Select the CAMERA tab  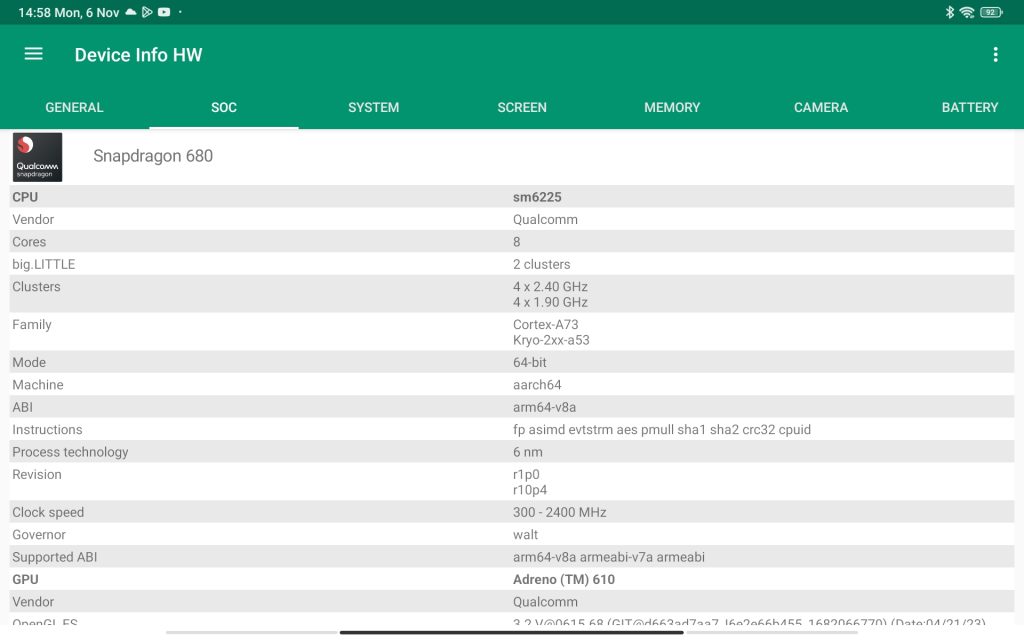pyautogui.click(x=821, y=107)
